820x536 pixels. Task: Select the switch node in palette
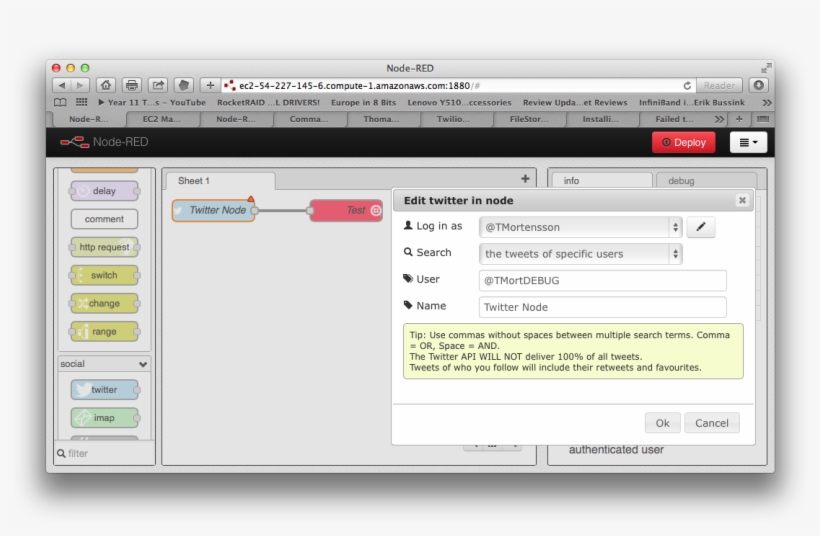click(x=104, y=275)
